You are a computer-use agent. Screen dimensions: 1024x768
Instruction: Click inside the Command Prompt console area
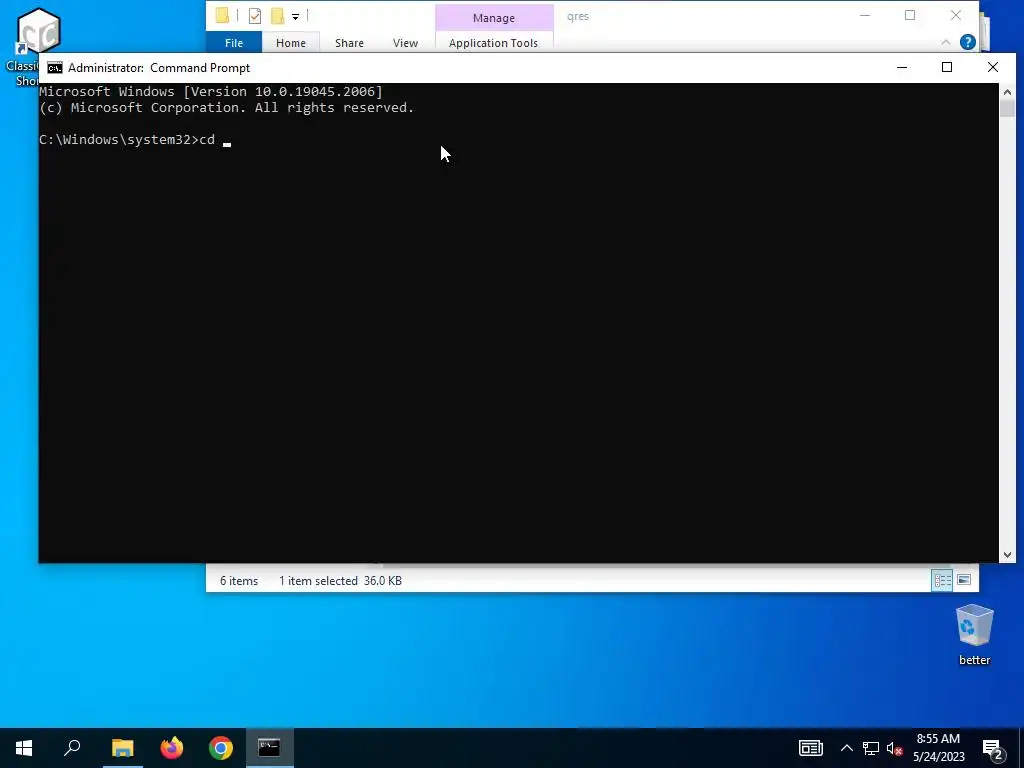click(x=519, y=322)
